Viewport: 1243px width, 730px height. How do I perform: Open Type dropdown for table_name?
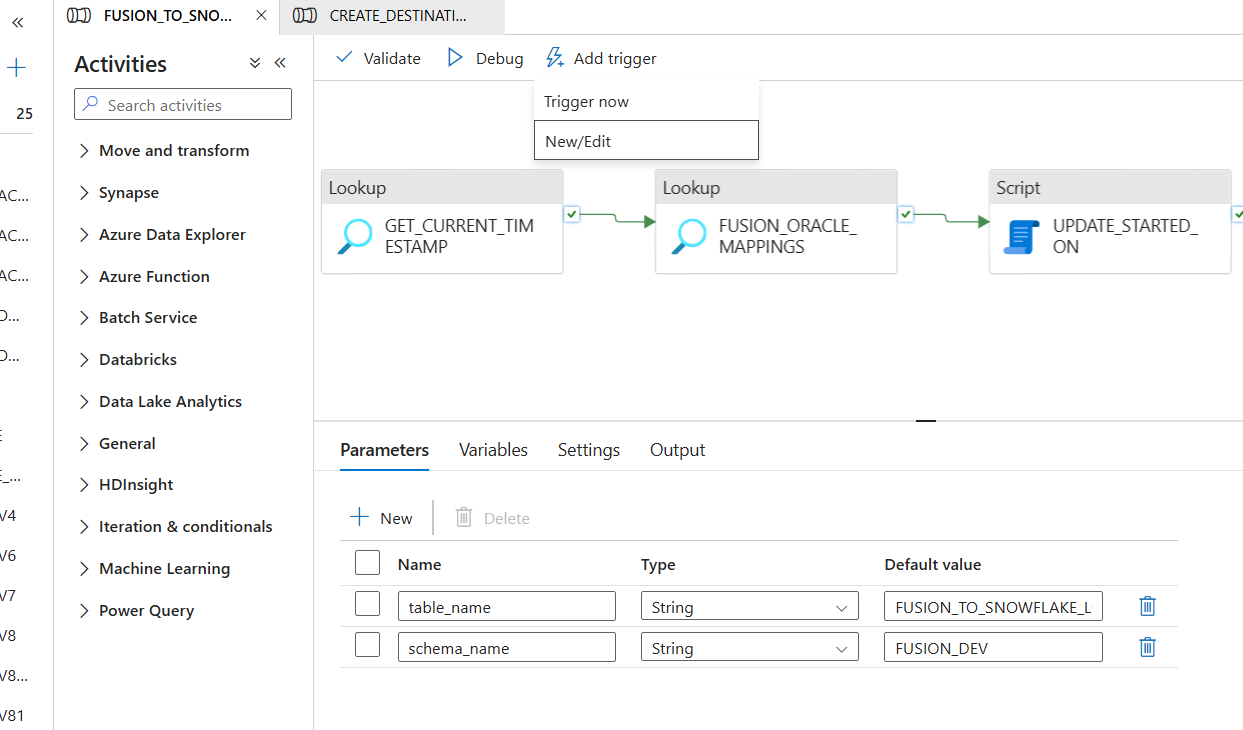pyautogui.click(x=750, y=607)
